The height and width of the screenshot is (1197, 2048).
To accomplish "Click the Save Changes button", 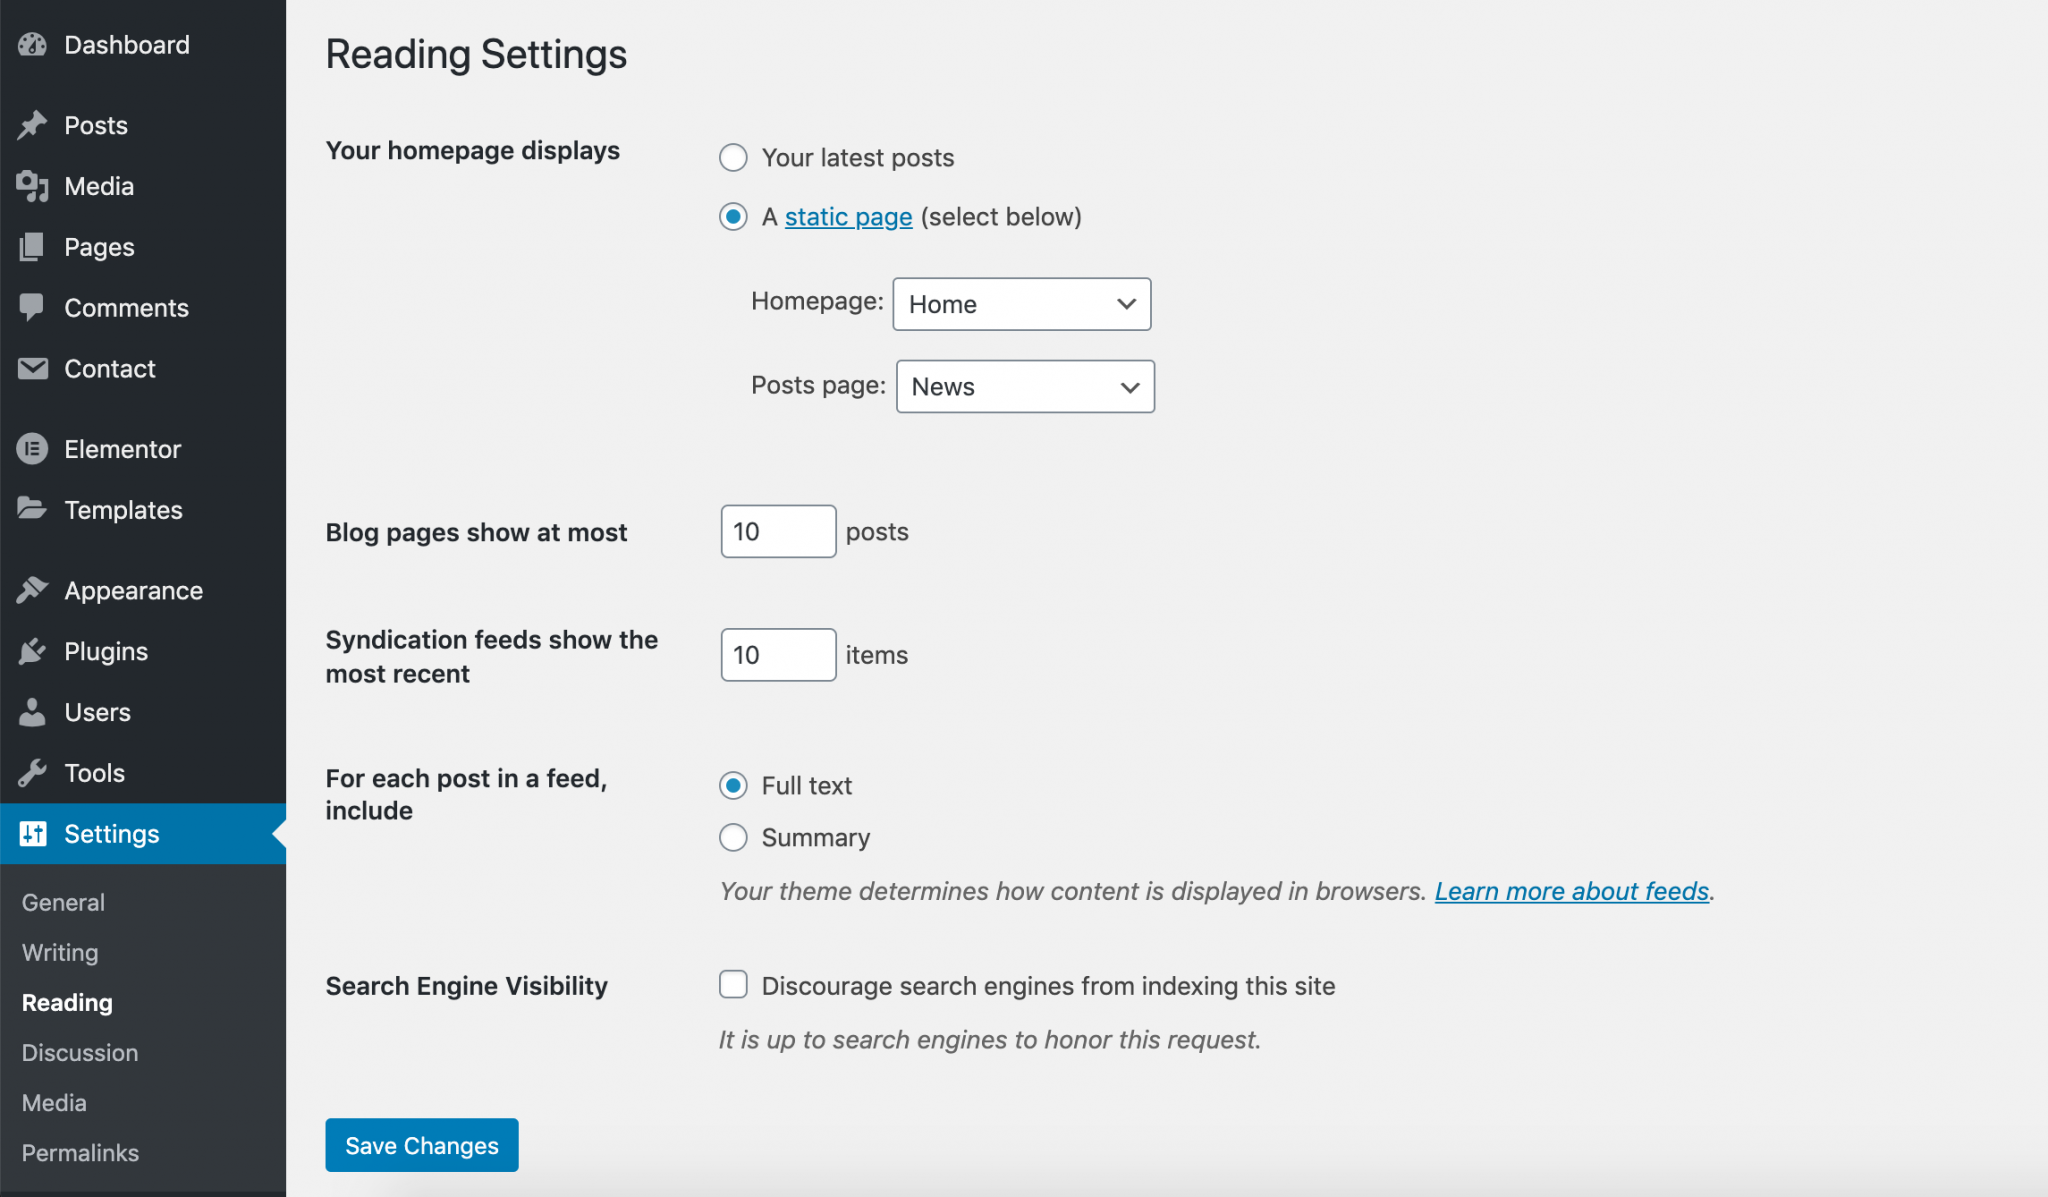I will coord(422,1145).
